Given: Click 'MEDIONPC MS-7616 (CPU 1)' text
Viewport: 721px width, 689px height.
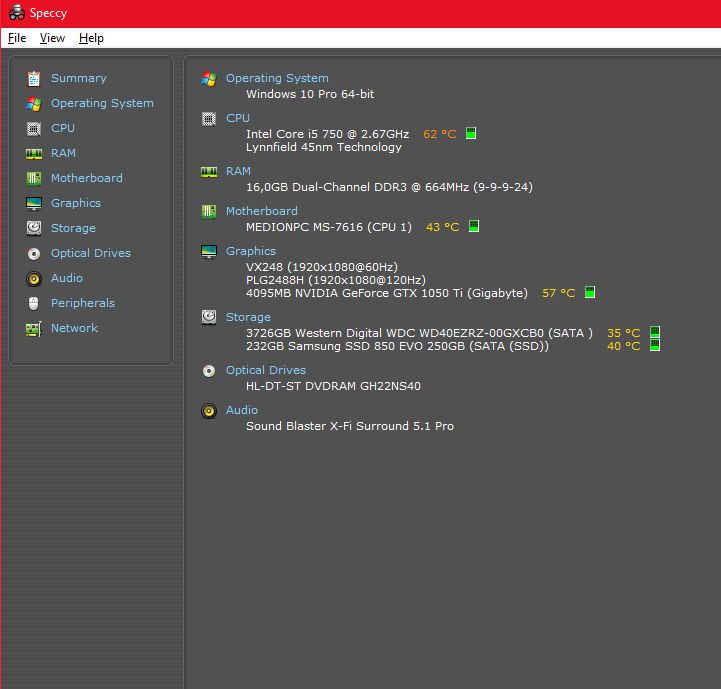Looking at the screenshot, I should tap(329, 227).
